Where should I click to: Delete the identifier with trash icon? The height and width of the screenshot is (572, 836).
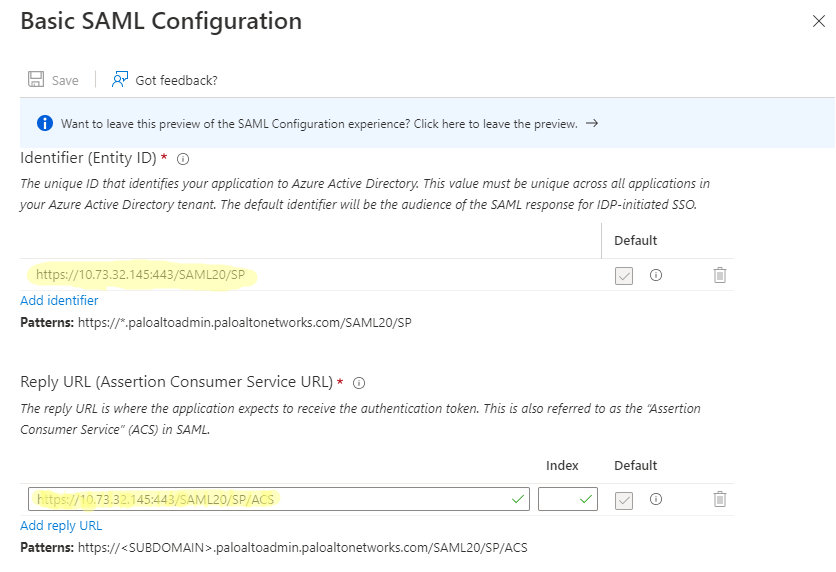tap(719, 275)
